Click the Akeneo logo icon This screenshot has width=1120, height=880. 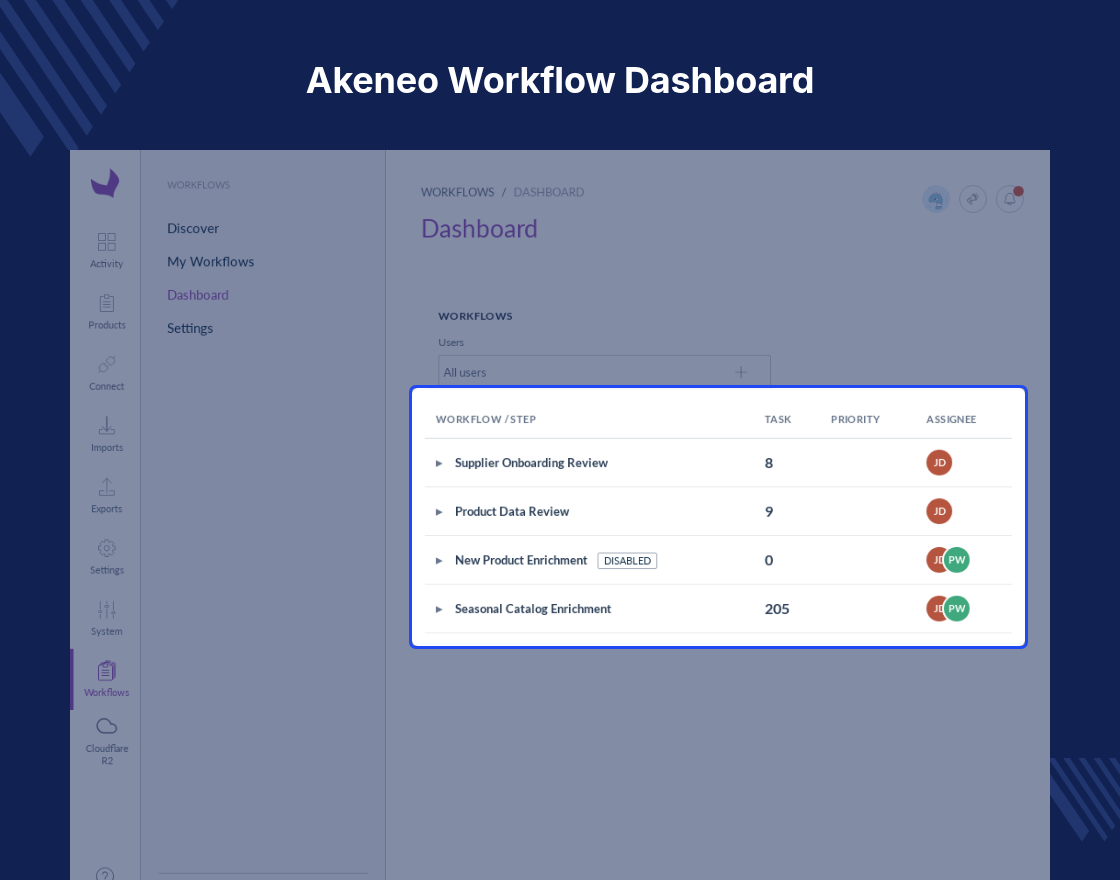point(105,183)
